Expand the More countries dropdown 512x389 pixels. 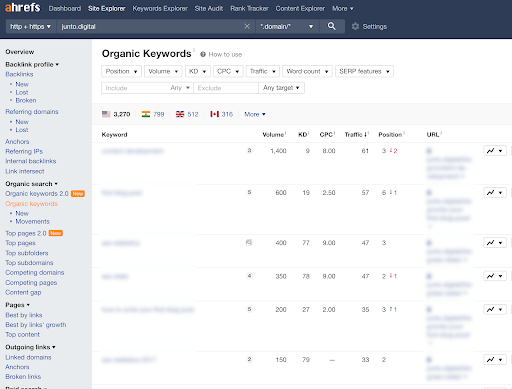click(x=255, y=114)
